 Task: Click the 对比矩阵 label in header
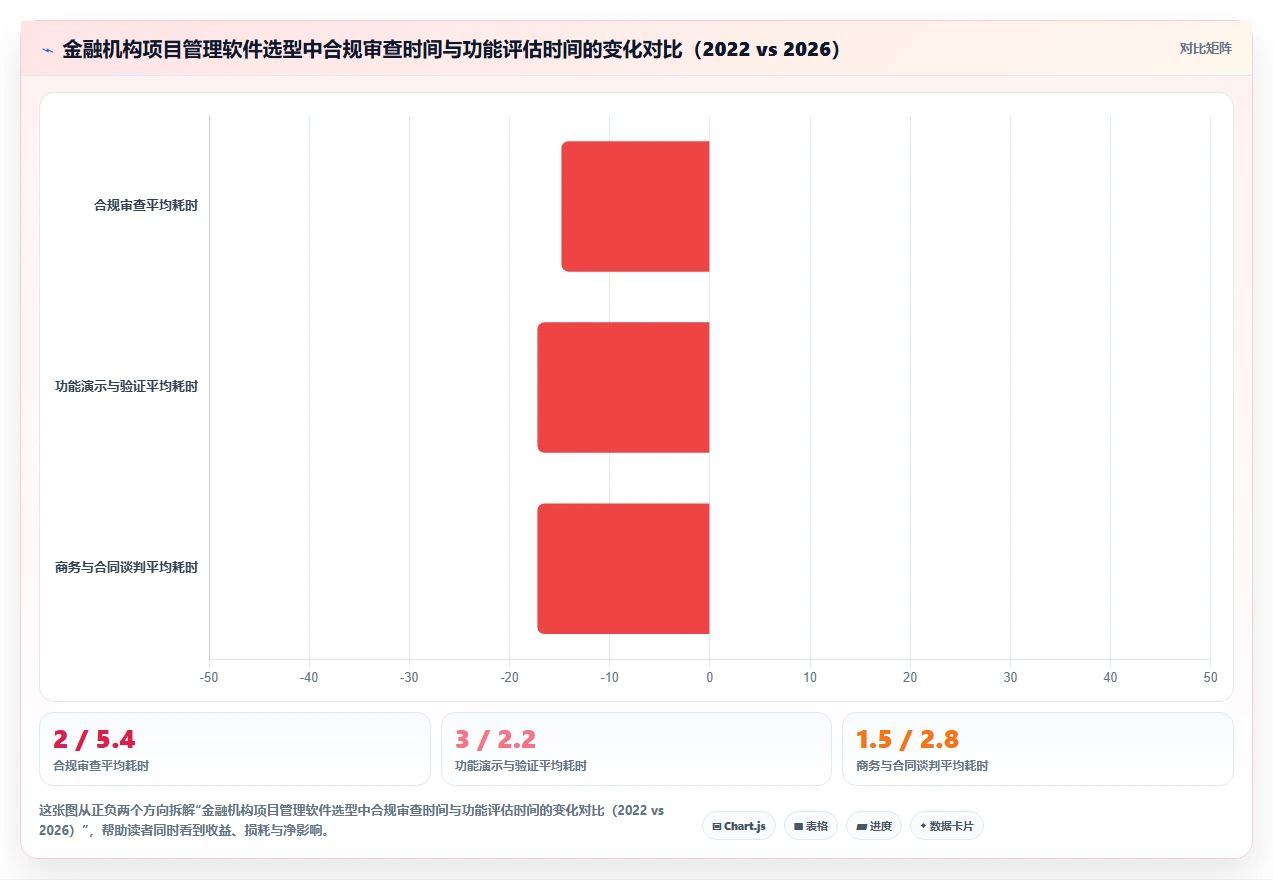click(1205, 48)
